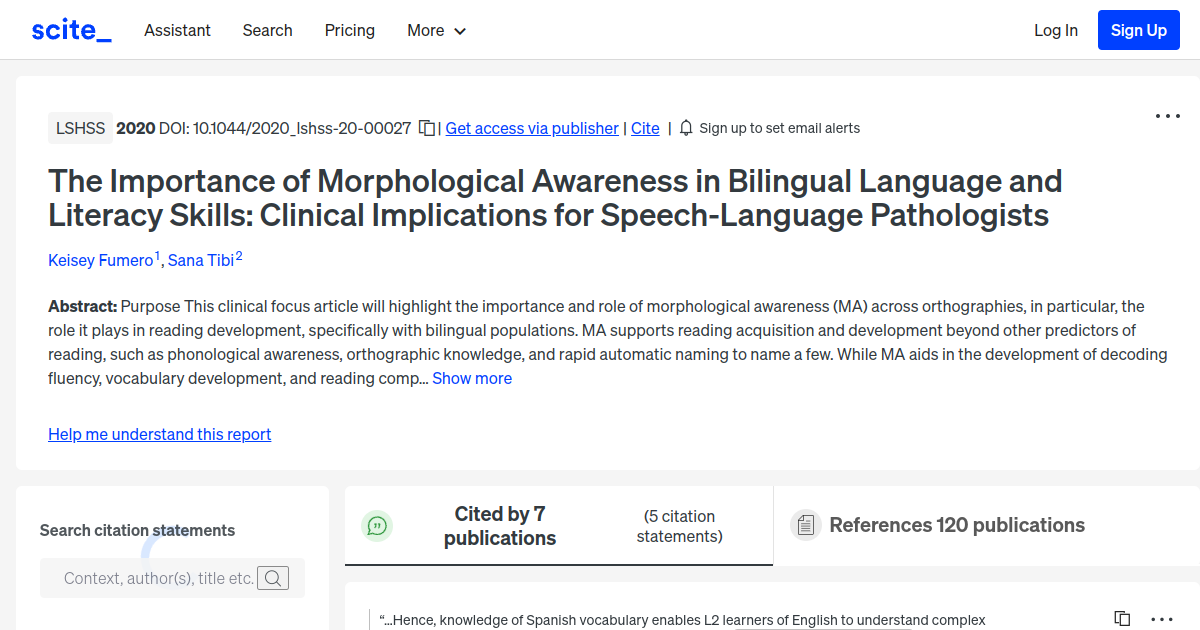This screenshot has height=630, width=1200.
Task: Click the bell to set email alerts
Action: click(x=685, y=128)
